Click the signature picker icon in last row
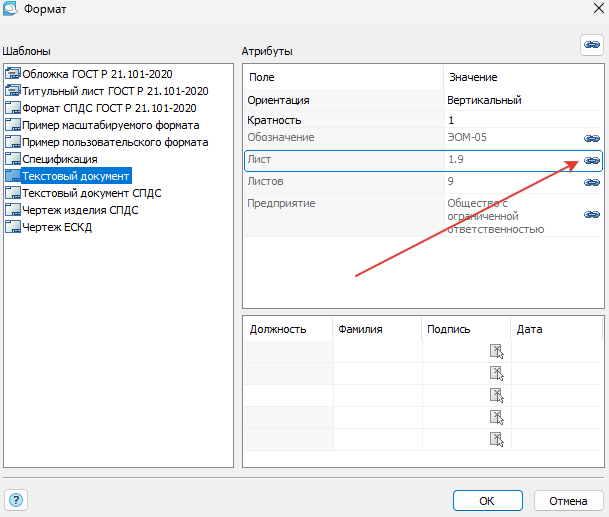The width and height of the screenshot is (609, 517). [495, 439]
